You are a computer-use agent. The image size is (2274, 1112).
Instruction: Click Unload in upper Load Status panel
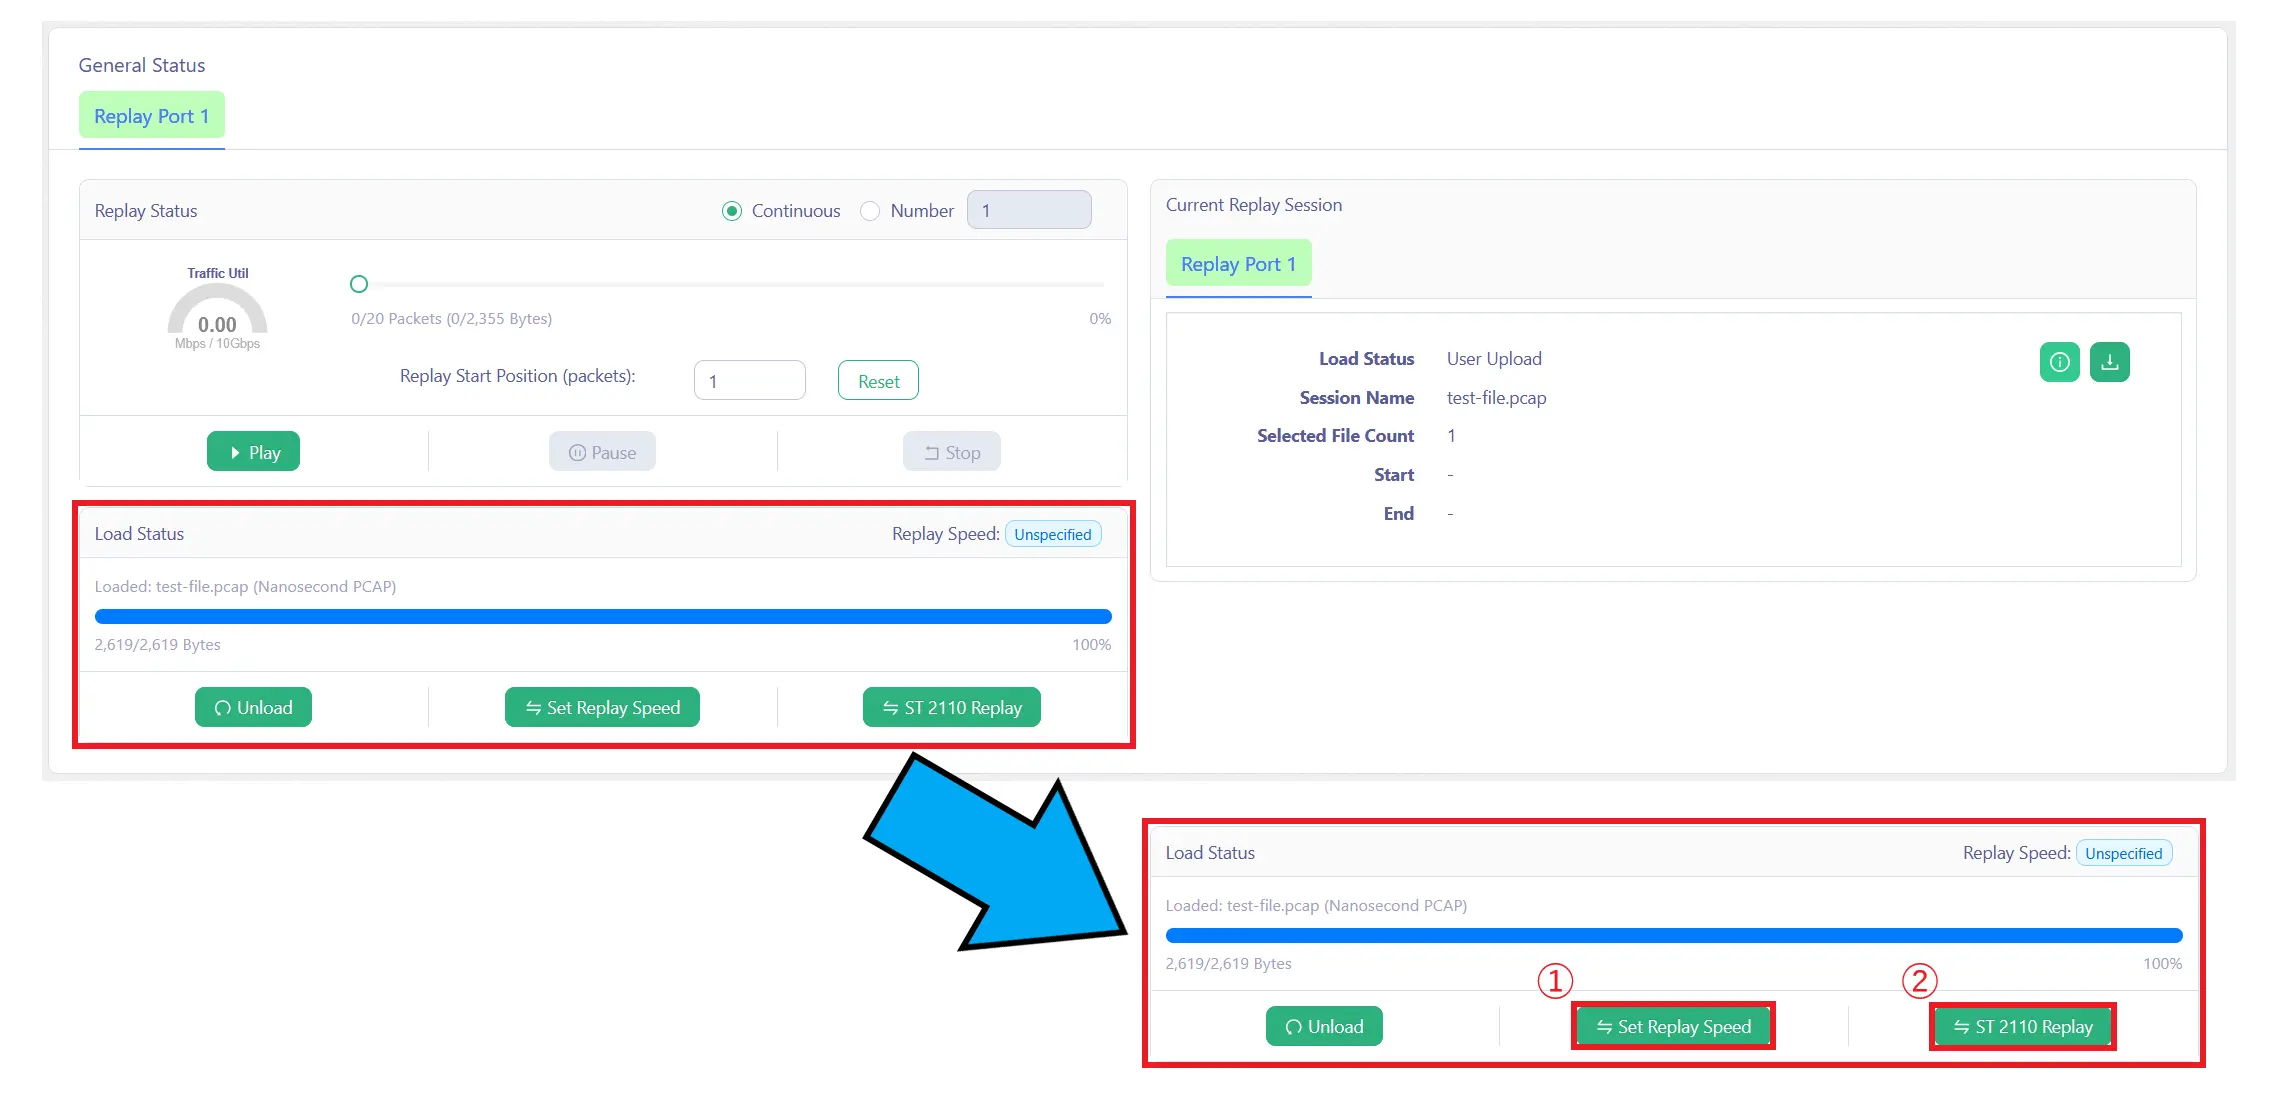click(x=253, y=707)
